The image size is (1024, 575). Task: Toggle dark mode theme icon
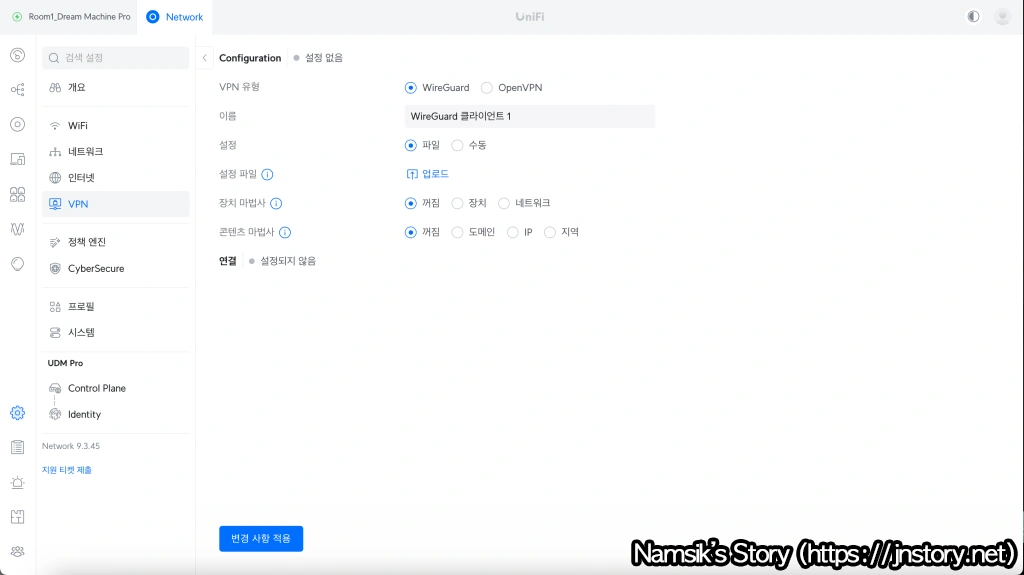pyautogui.click(x=973, y=17)
